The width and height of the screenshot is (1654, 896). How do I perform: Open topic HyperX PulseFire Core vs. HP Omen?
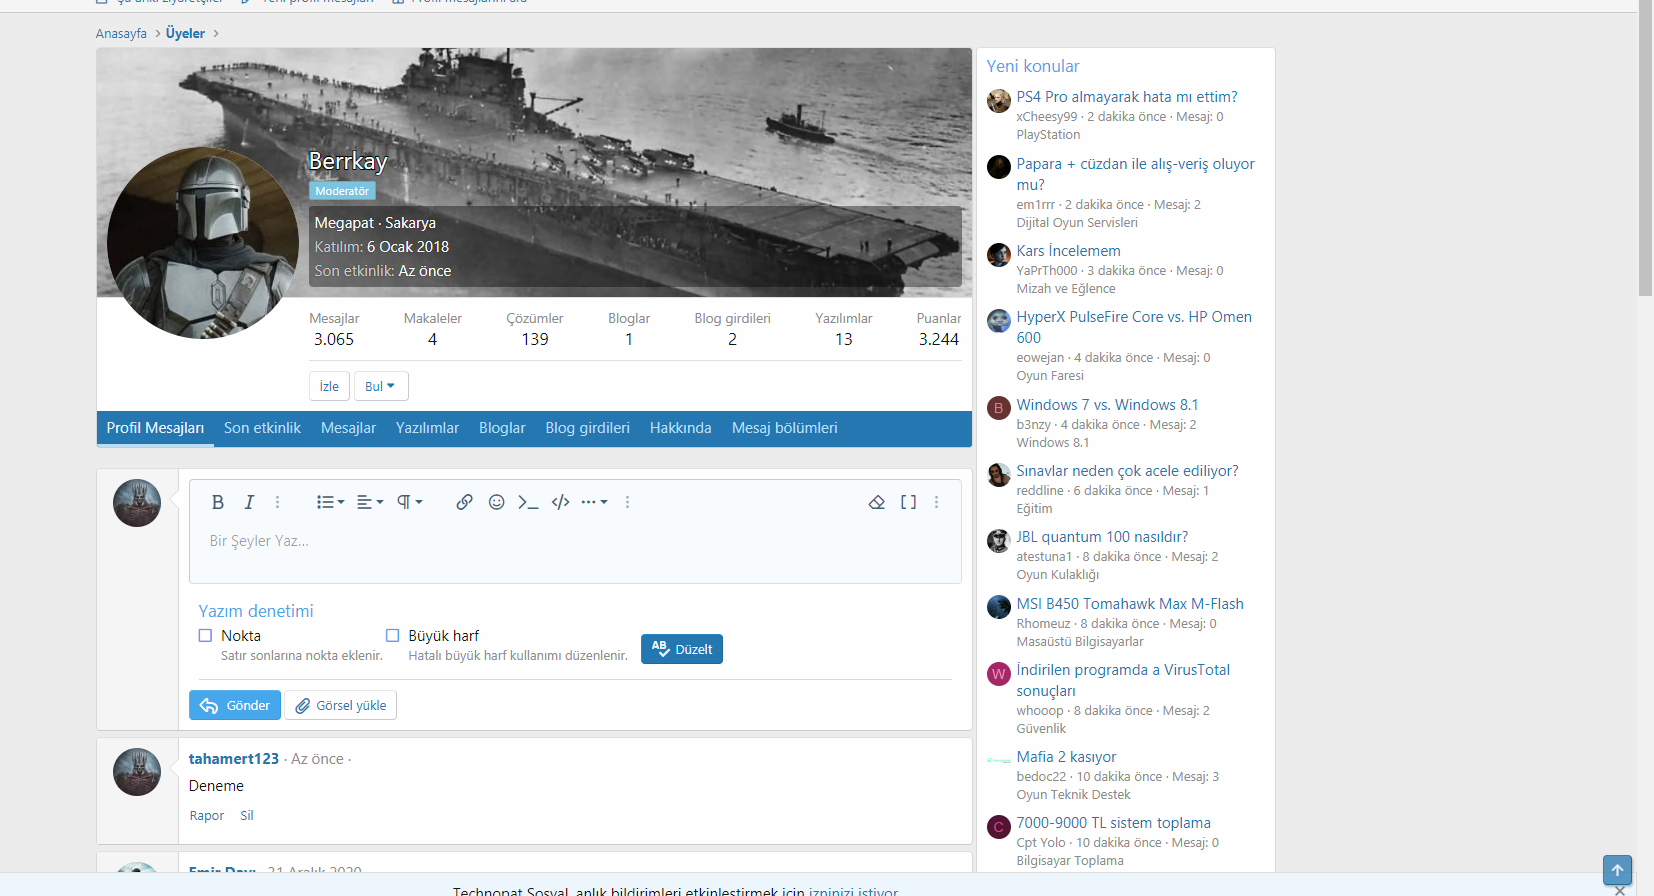(x=1134, y=327)
